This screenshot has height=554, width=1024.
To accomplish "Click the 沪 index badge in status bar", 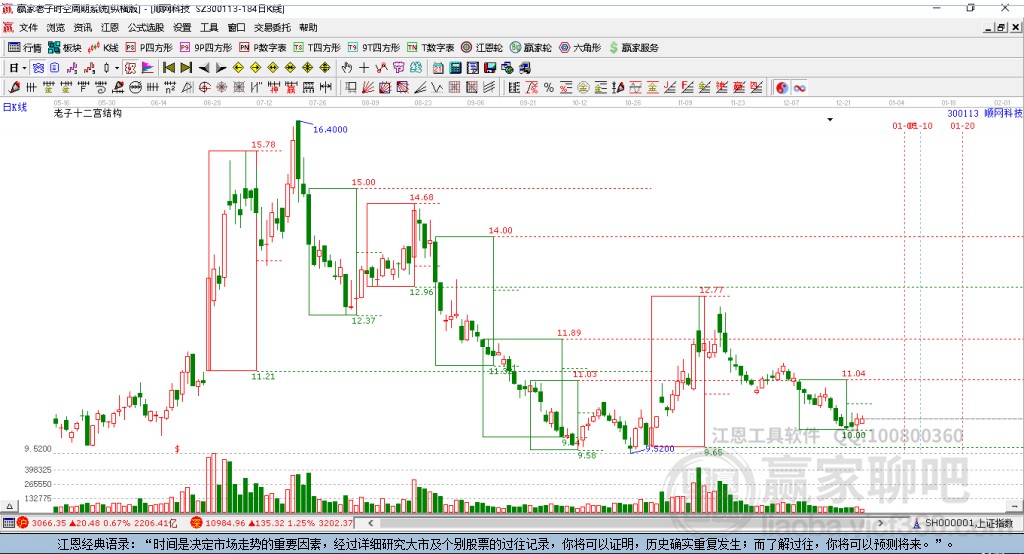I will point(23,523).
